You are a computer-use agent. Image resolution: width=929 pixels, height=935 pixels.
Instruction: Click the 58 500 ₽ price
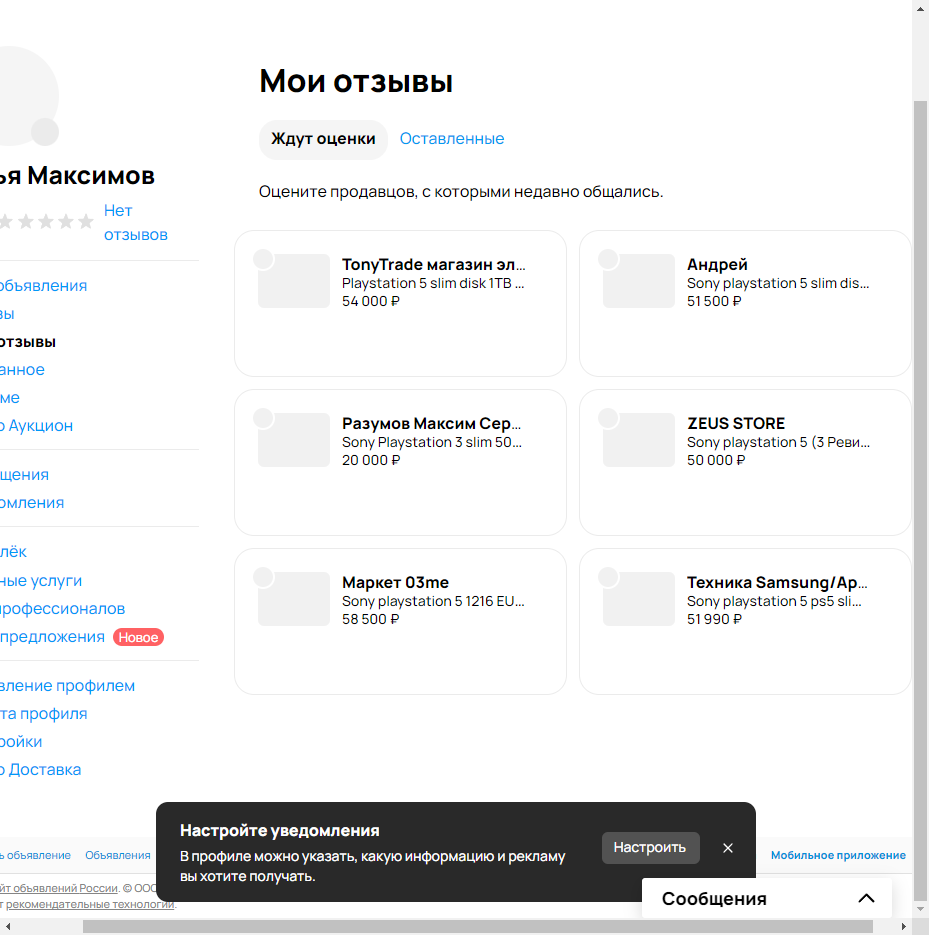click(370, 619)
